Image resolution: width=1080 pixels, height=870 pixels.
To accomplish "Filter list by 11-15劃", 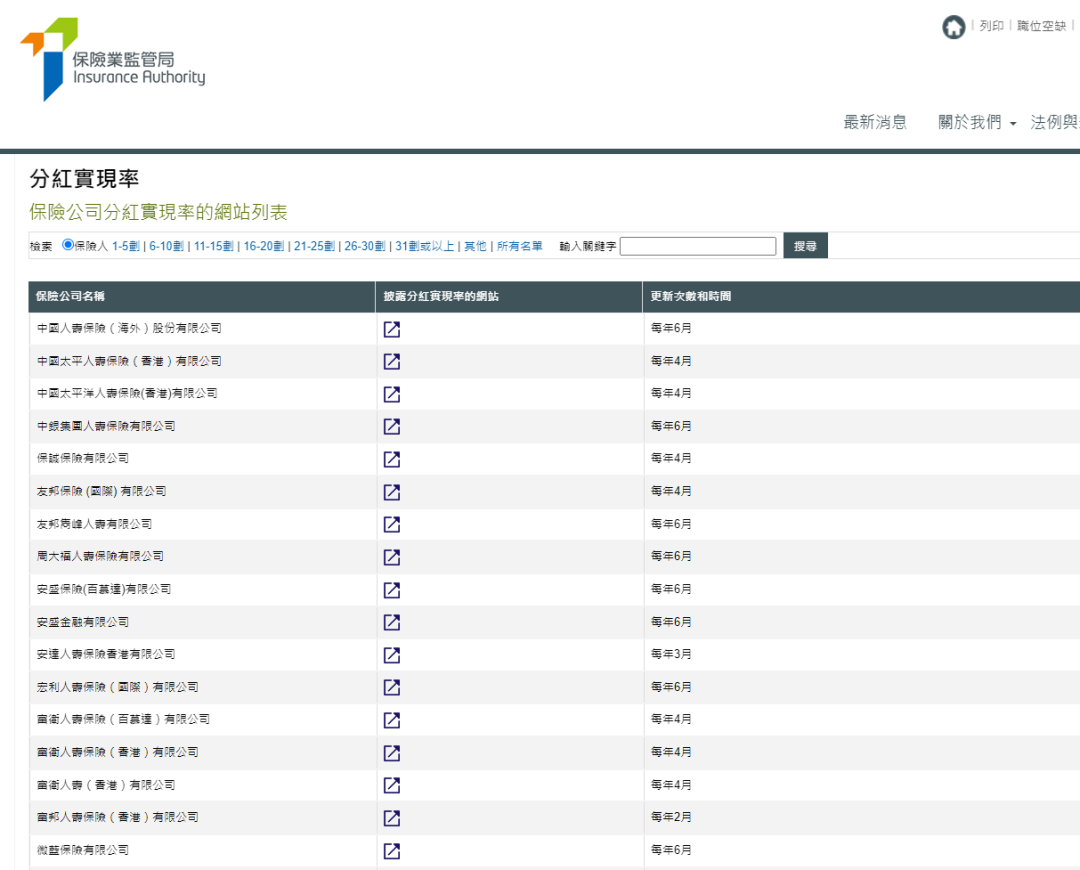I will (214, 247).
